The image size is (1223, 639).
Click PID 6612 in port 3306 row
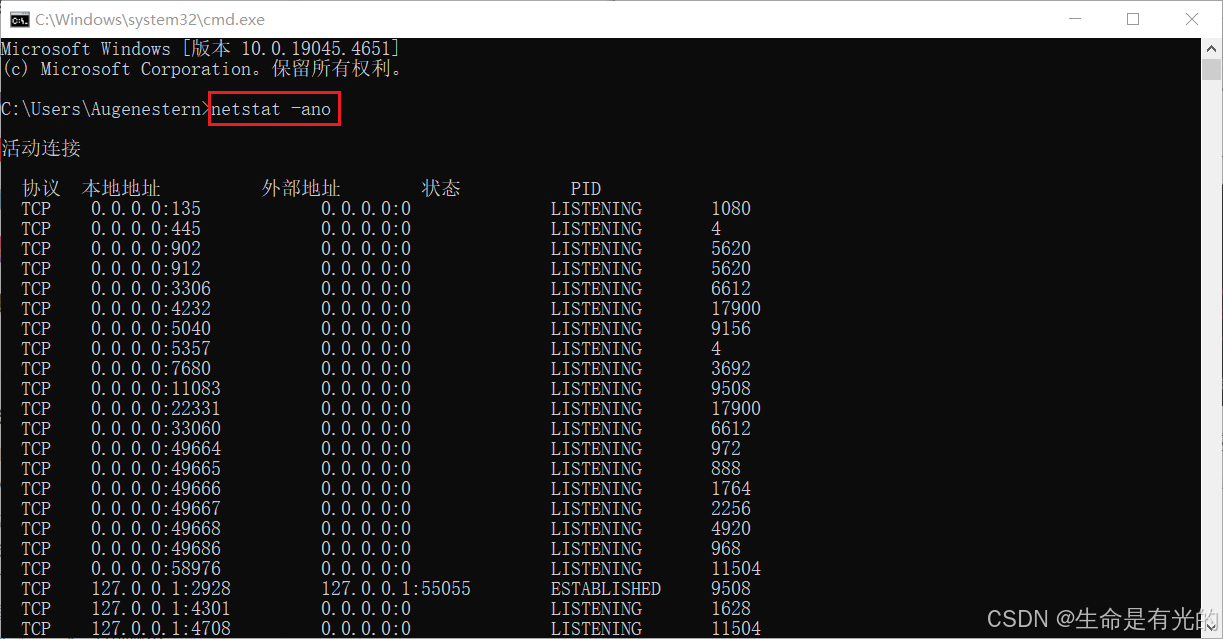[x=731, y=289]
